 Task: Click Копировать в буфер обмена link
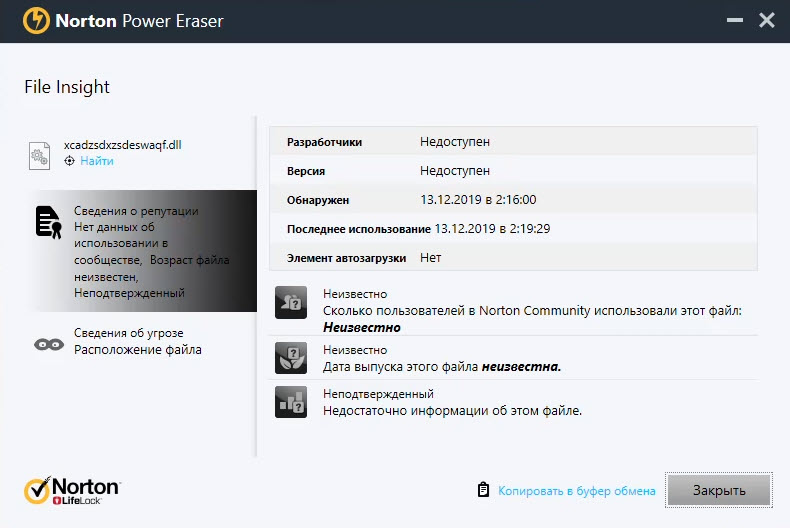[577, 491]
